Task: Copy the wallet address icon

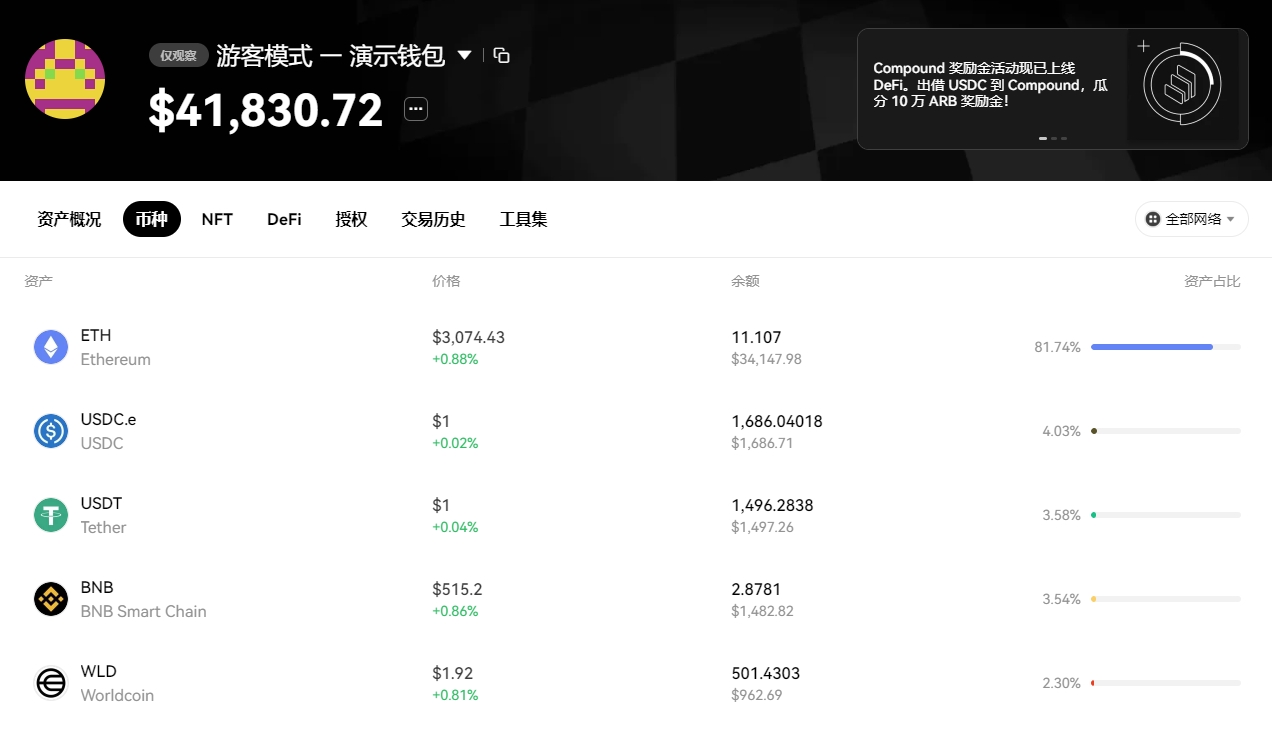Action: pos(502,55)
